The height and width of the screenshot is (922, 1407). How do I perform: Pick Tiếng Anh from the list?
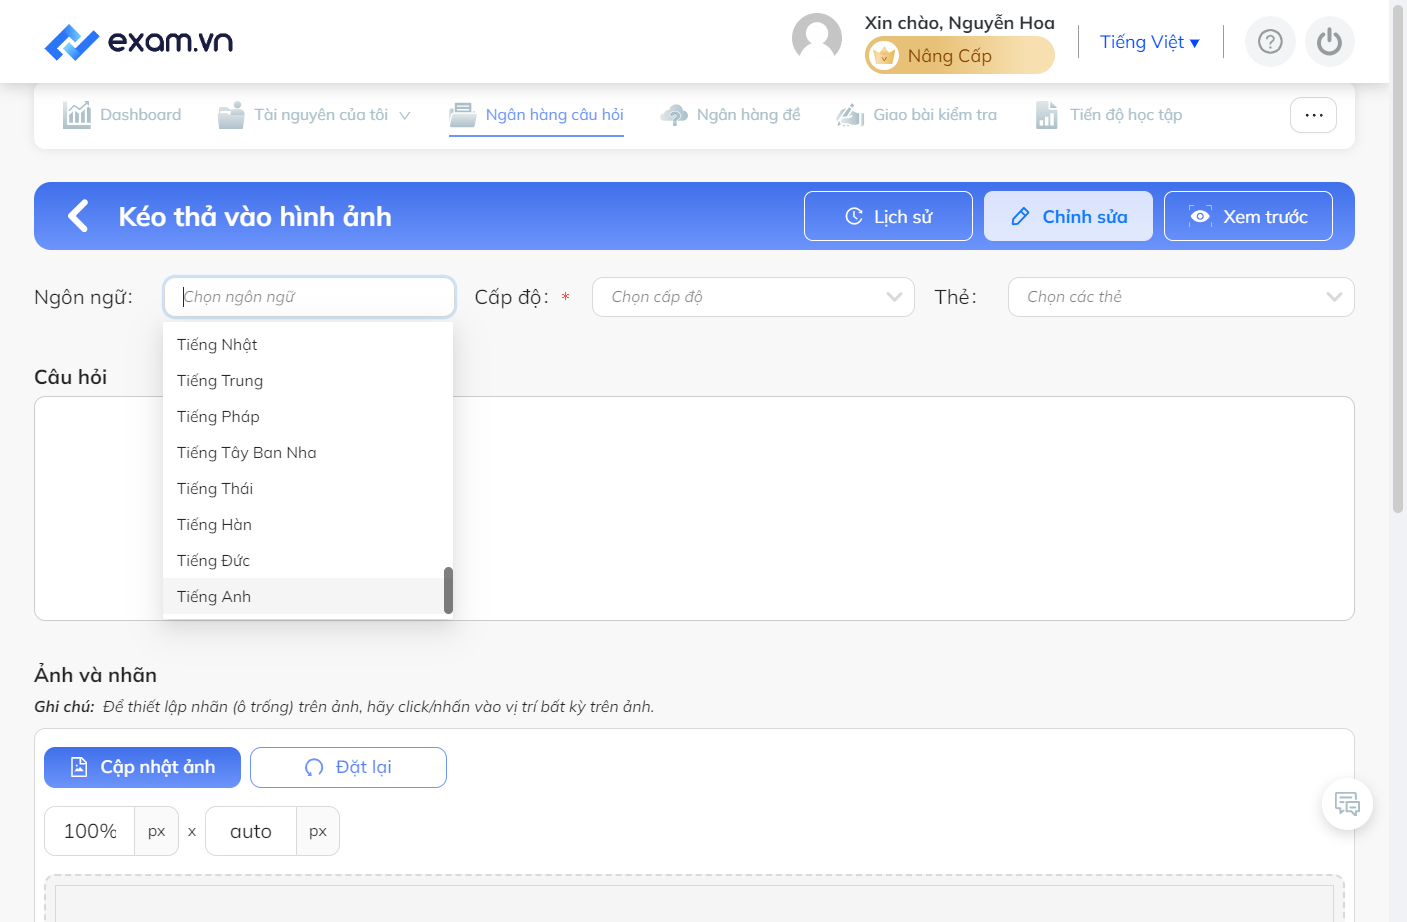pyautogui.click(x=308, y=596)
